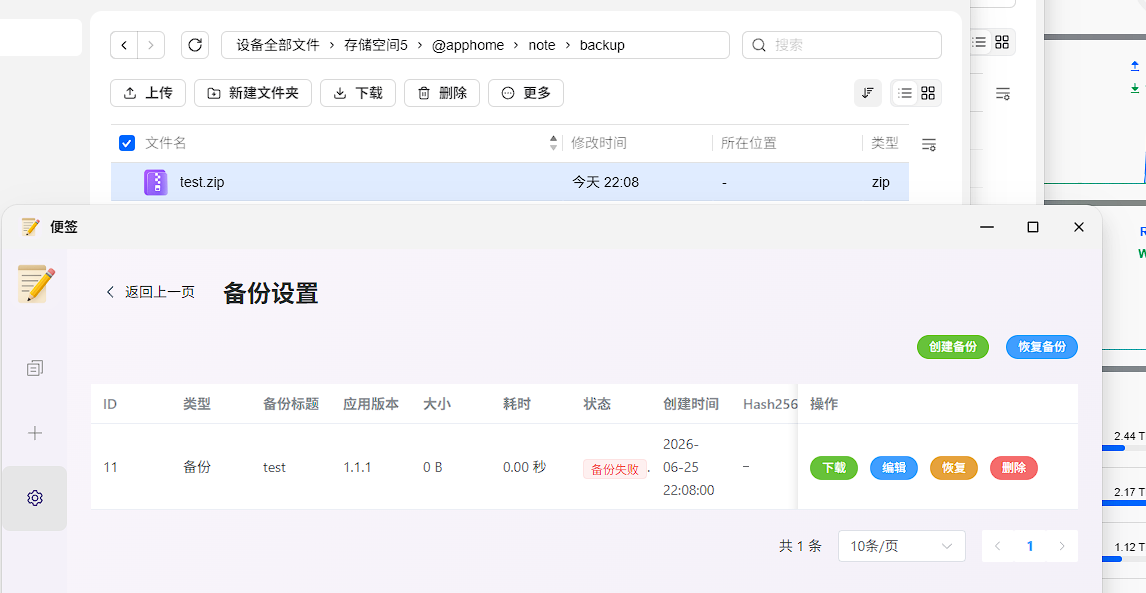
Task: Open the 更多 options menu
Action: tap(525, 93)
